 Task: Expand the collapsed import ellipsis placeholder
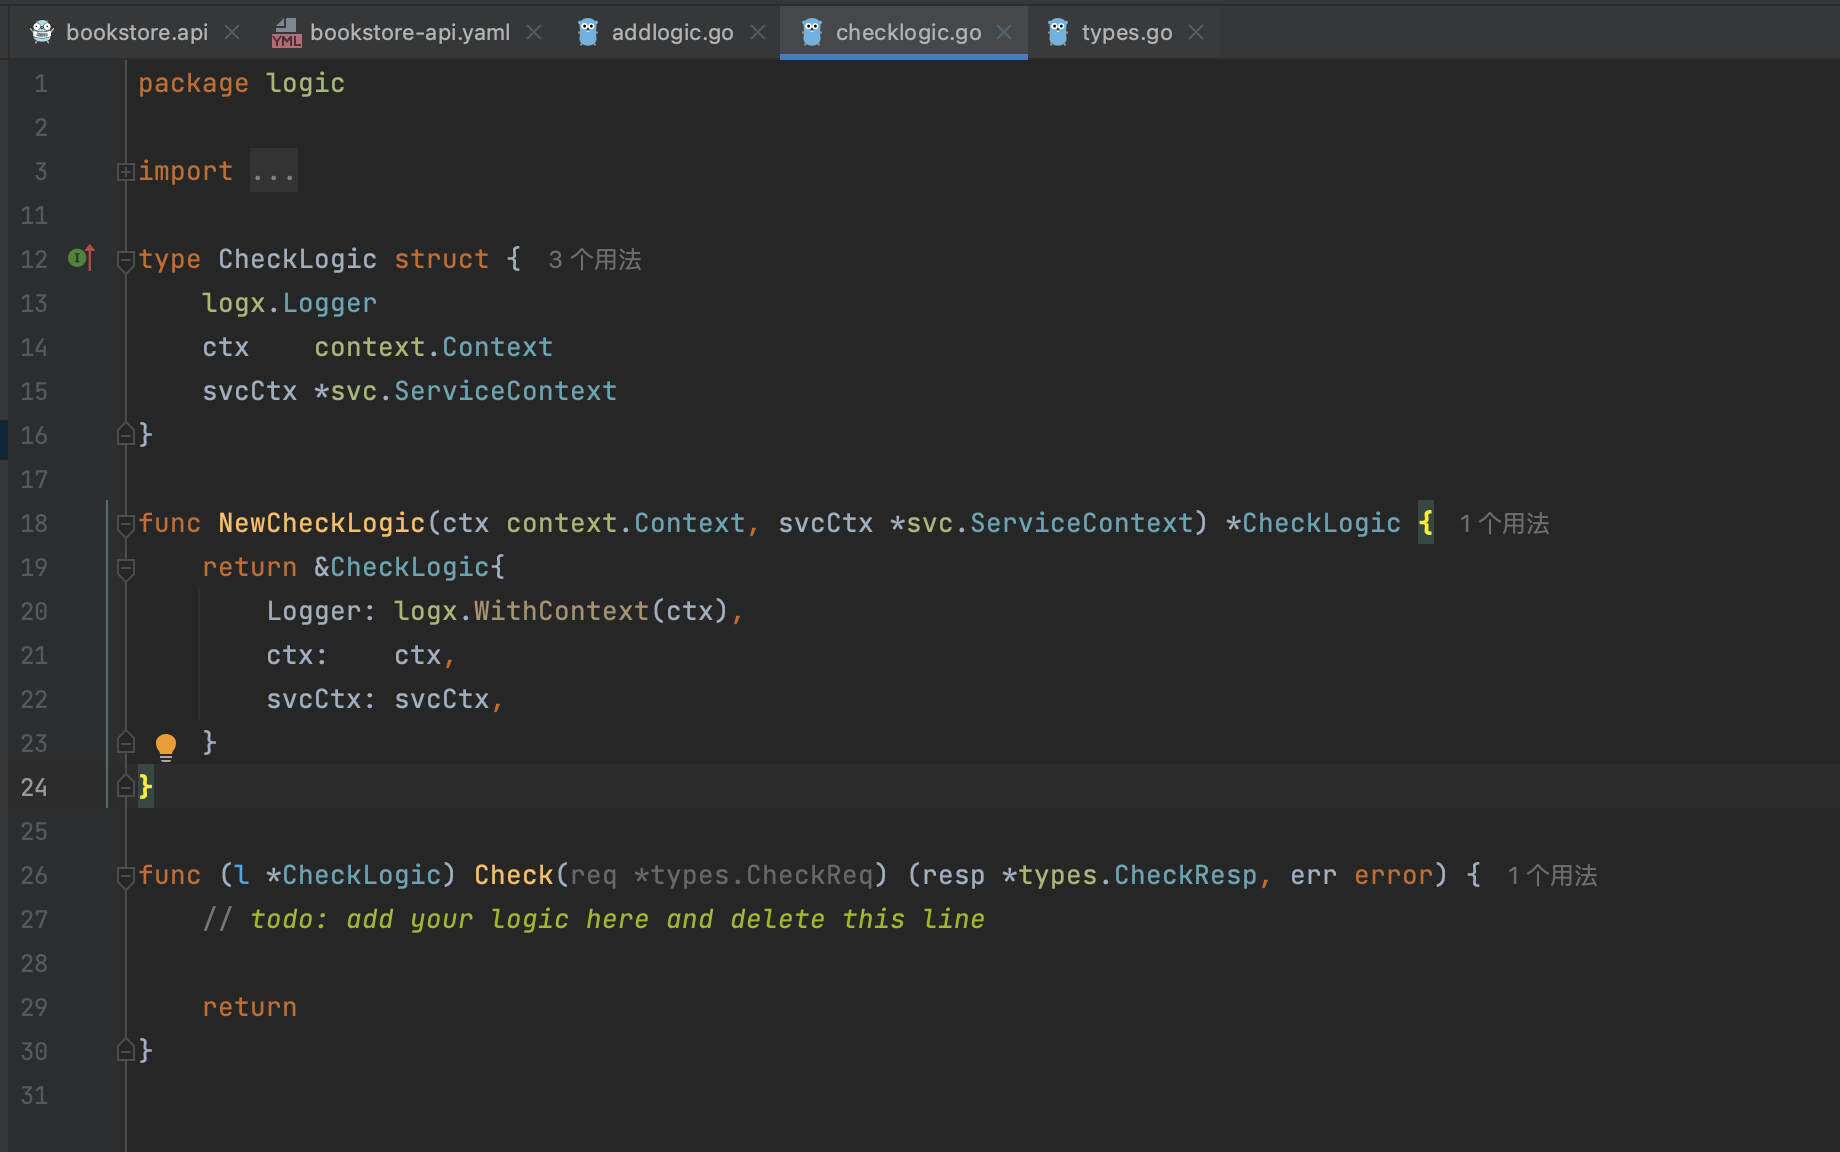[x=273, y=171]
